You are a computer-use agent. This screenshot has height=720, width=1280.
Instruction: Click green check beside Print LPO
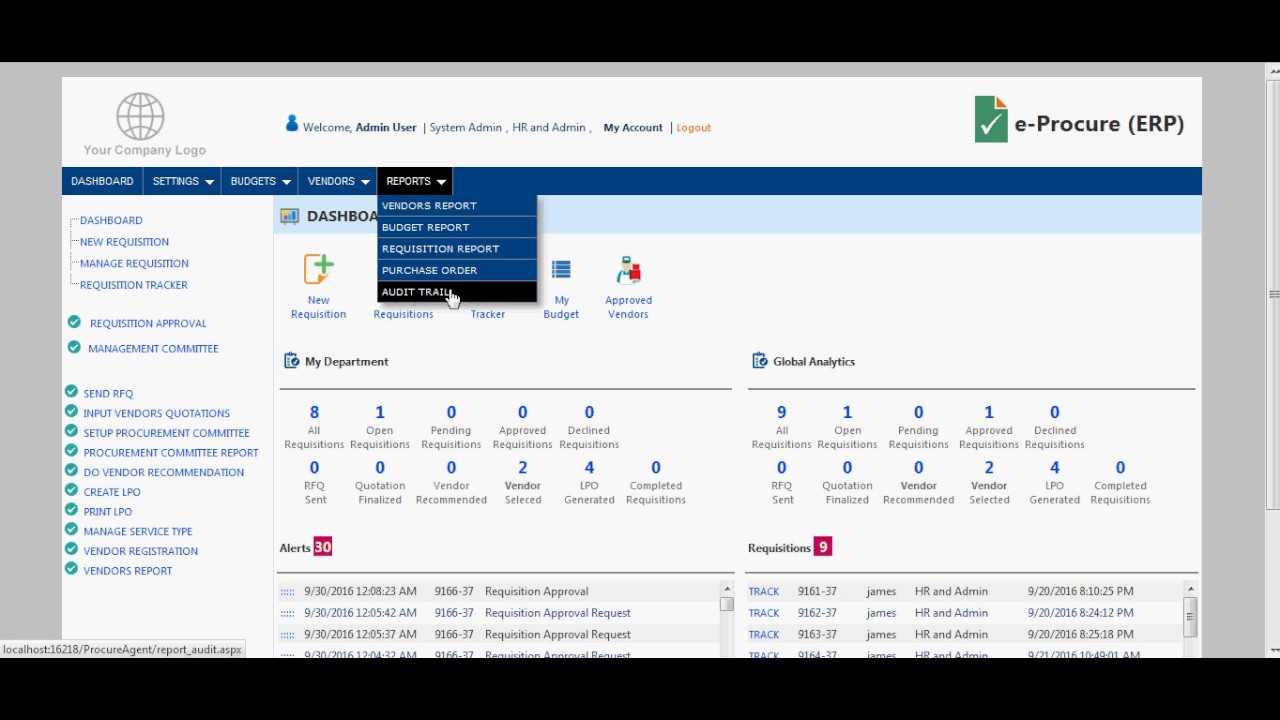tap(71, 510)
